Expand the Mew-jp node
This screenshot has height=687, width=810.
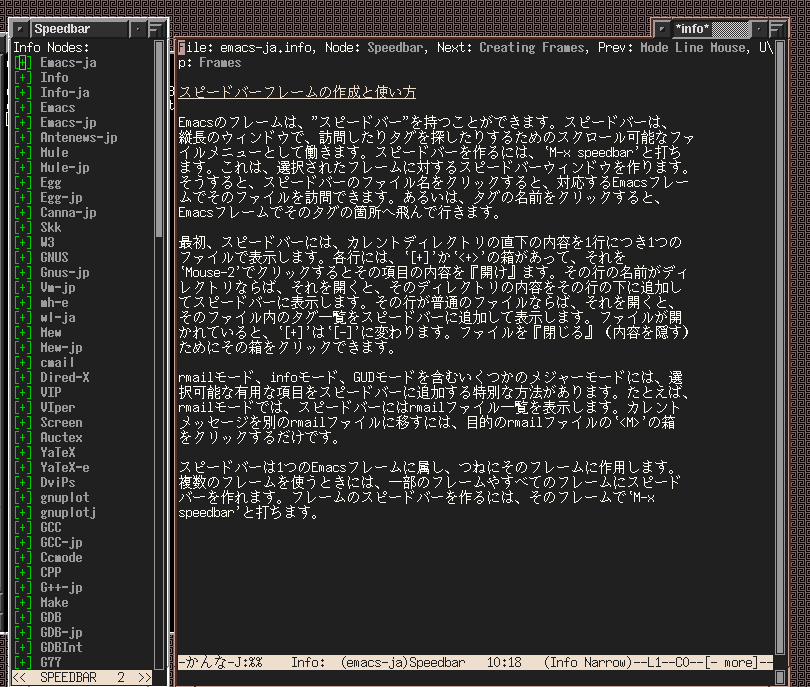[23, 347]
